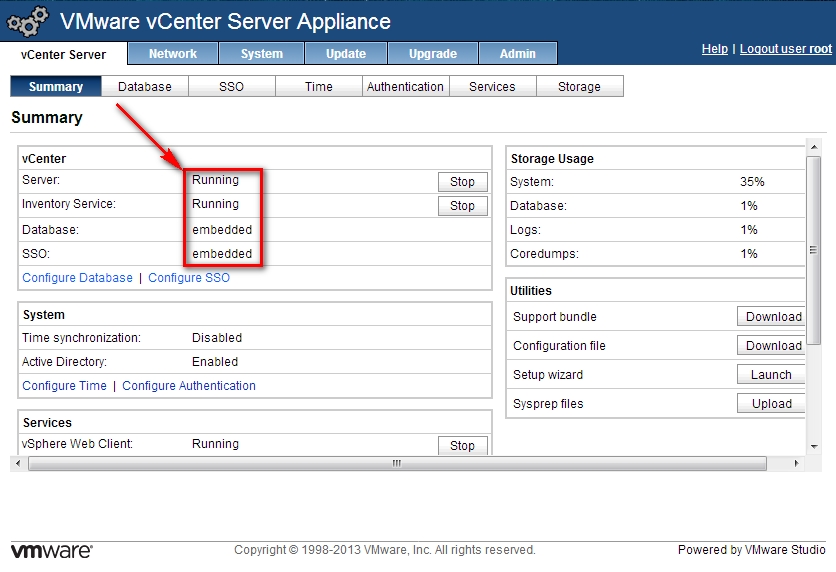Viewport: 836px width, 572px height.
Task: Click the vertical scrollbar thumb
Action: tap(814, 250)
